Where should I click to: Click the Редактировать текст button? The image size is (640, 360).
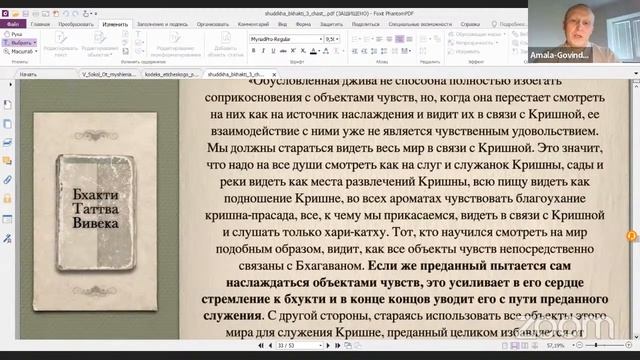[60, 44]
